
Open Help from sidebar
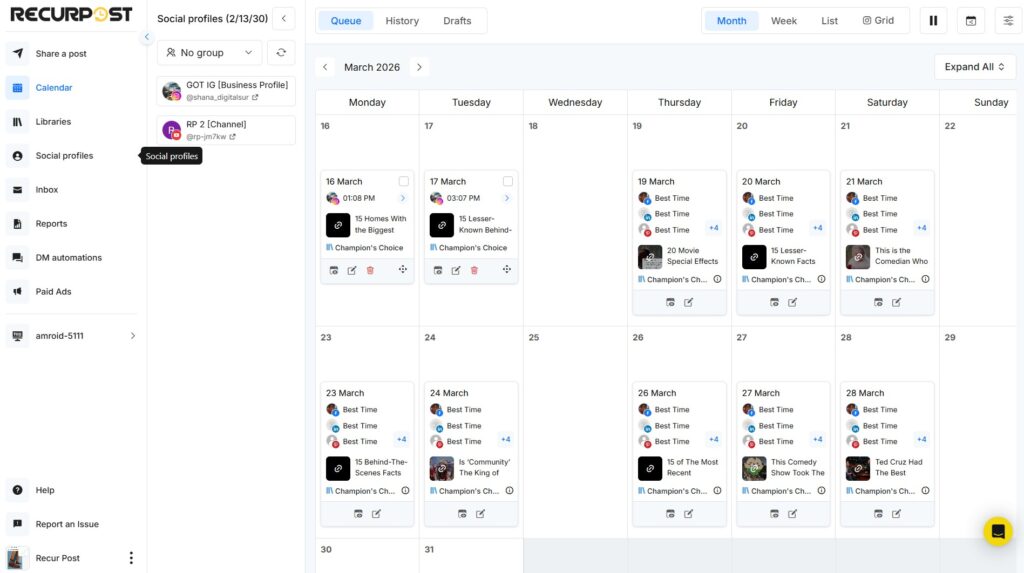44,490
